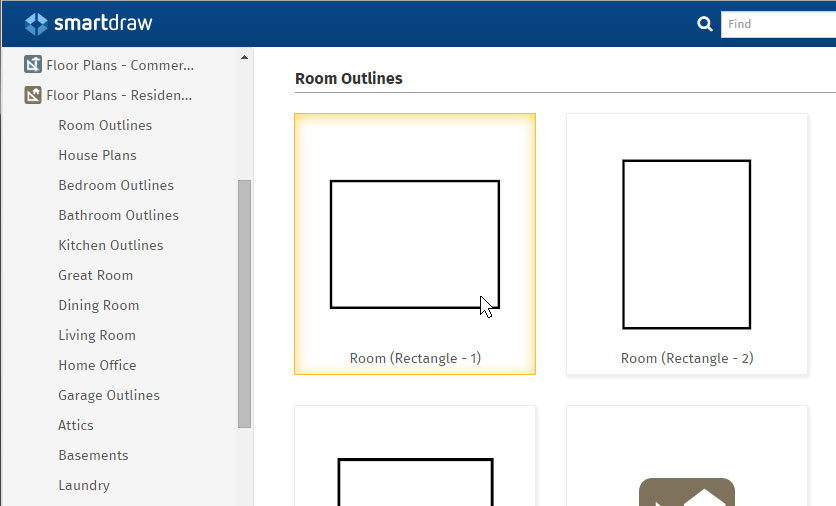This screenshot has height=506, width=836.
Task: Click sidebar scrollbar up arrow
Action: [244, 57]
